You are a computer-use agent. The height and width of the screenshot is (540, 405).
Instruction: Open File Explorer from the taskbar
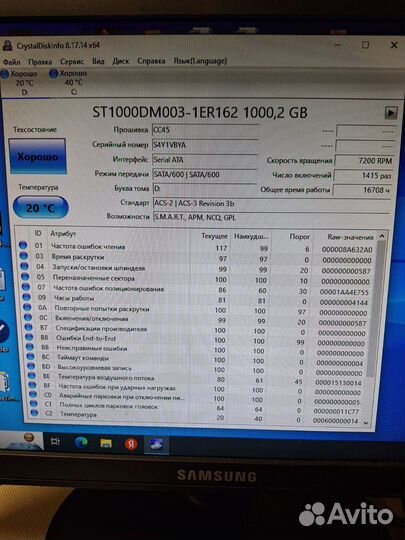coord(106,443)
